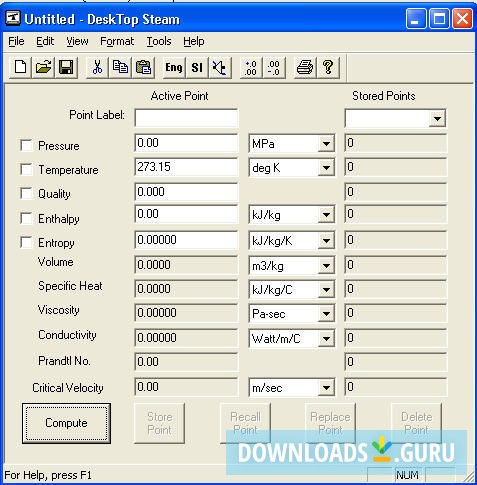Open the Edit menu
The width and height of the screenshot is (477, 485).
(45, 41)
